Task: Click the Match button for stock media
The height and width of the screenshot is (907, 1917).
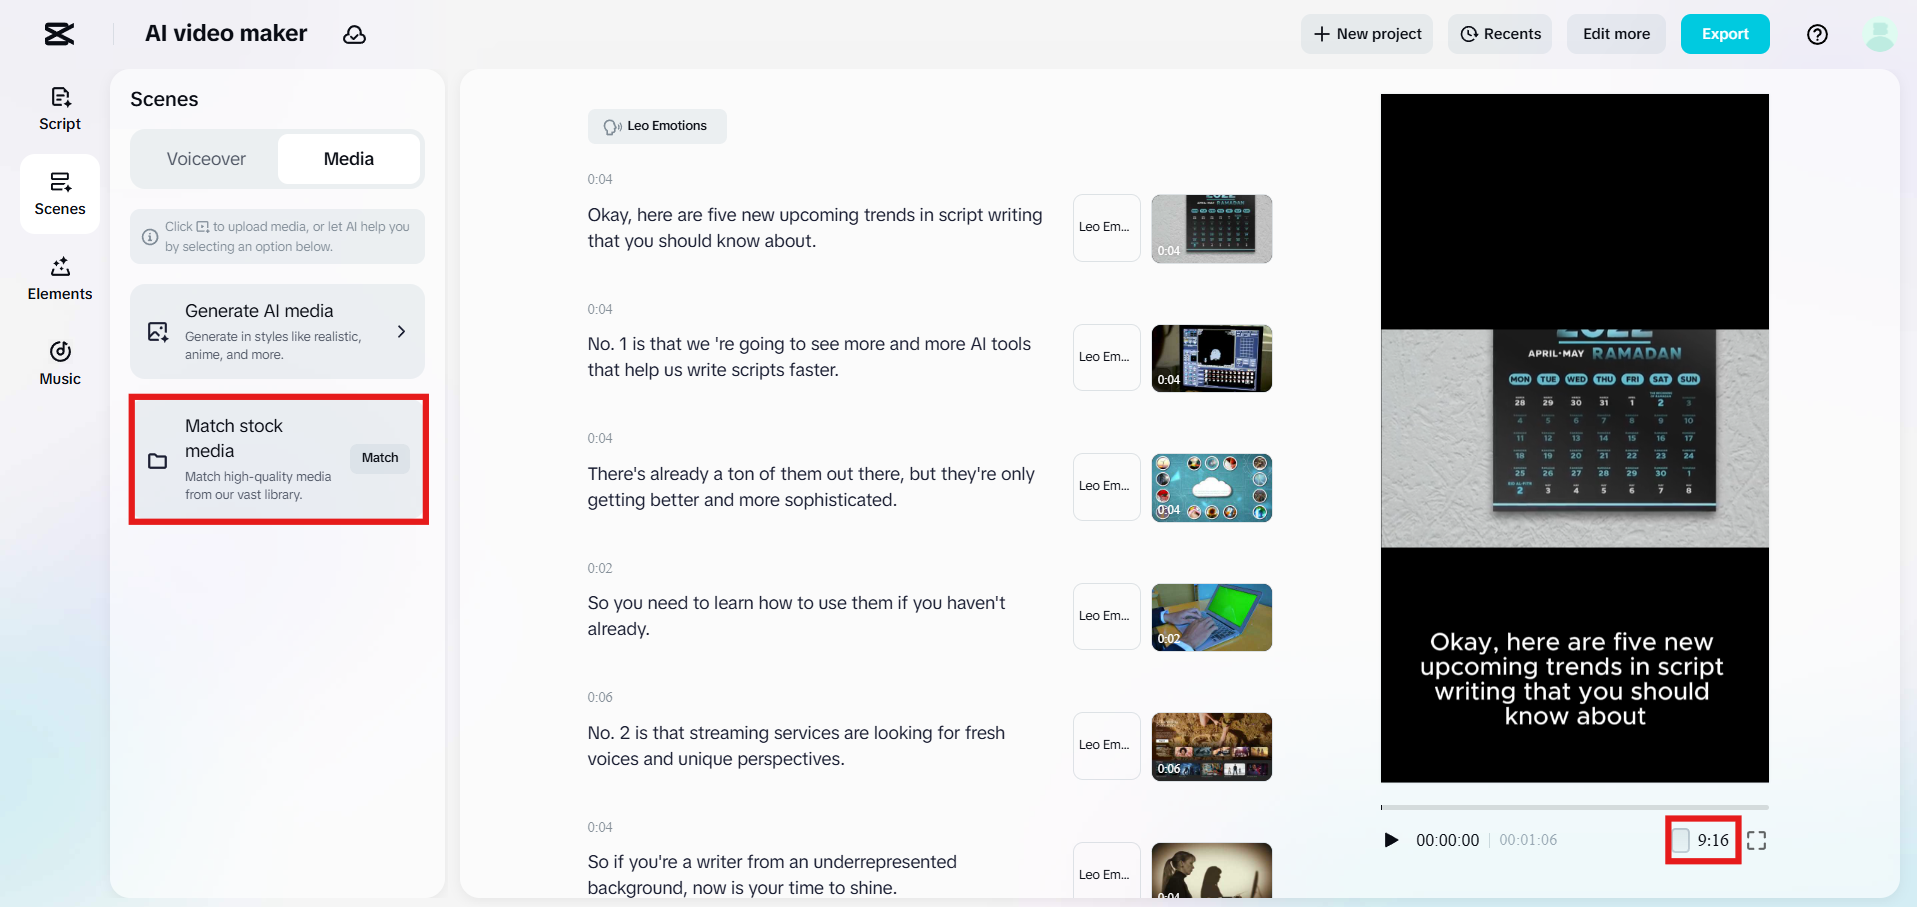Action: (380, 458)
